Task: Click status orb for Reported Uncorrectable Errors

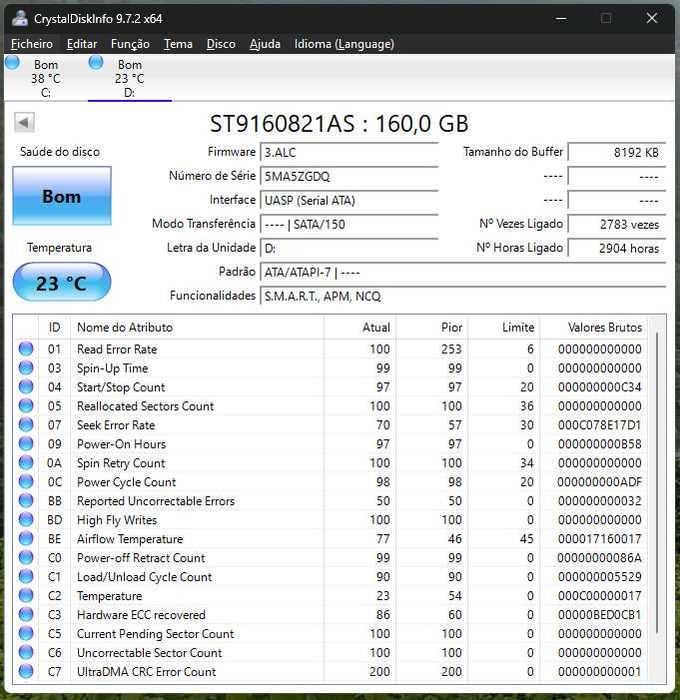Action: [26, 500]
